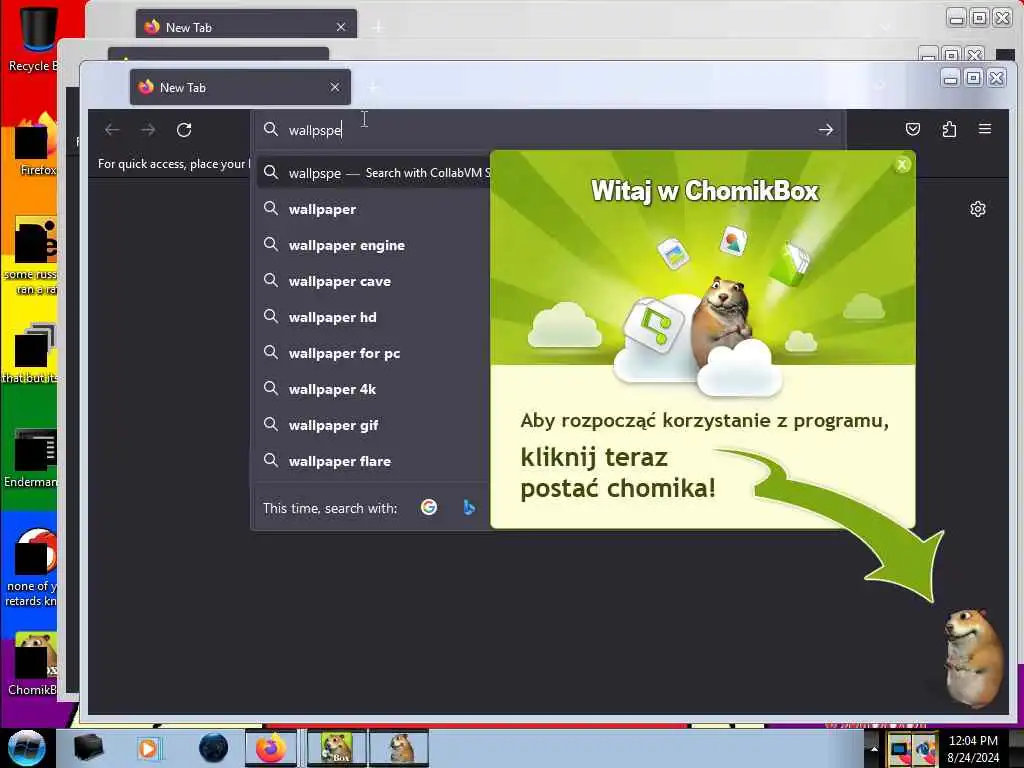The image size is (1024, 768).
Task: Open the Enderman desktop icon
Action: point(31,457)
